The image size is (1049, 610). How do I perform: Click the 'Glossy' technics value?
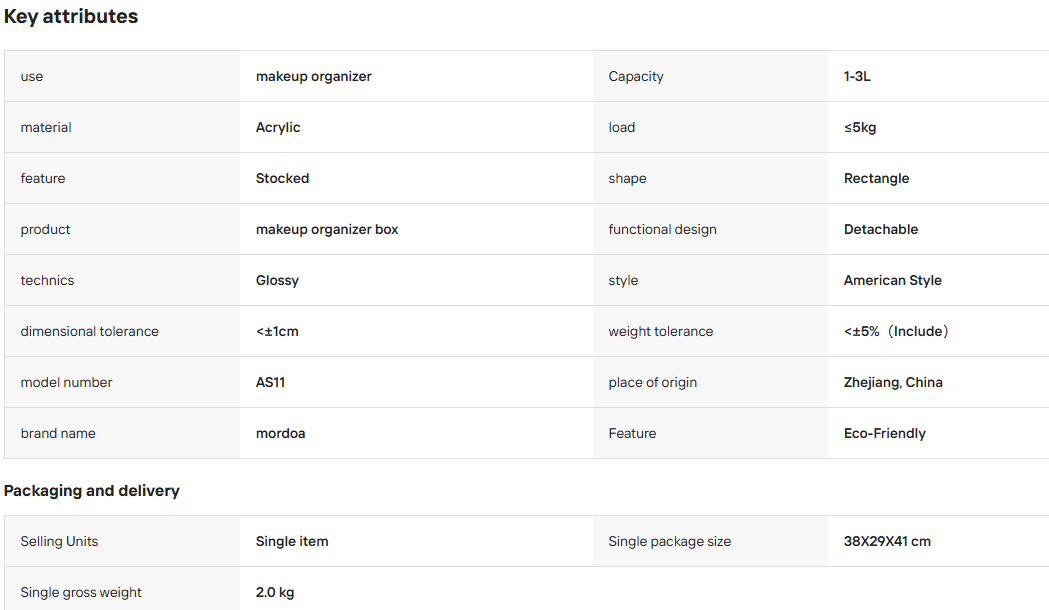click(x=277, y=280)
